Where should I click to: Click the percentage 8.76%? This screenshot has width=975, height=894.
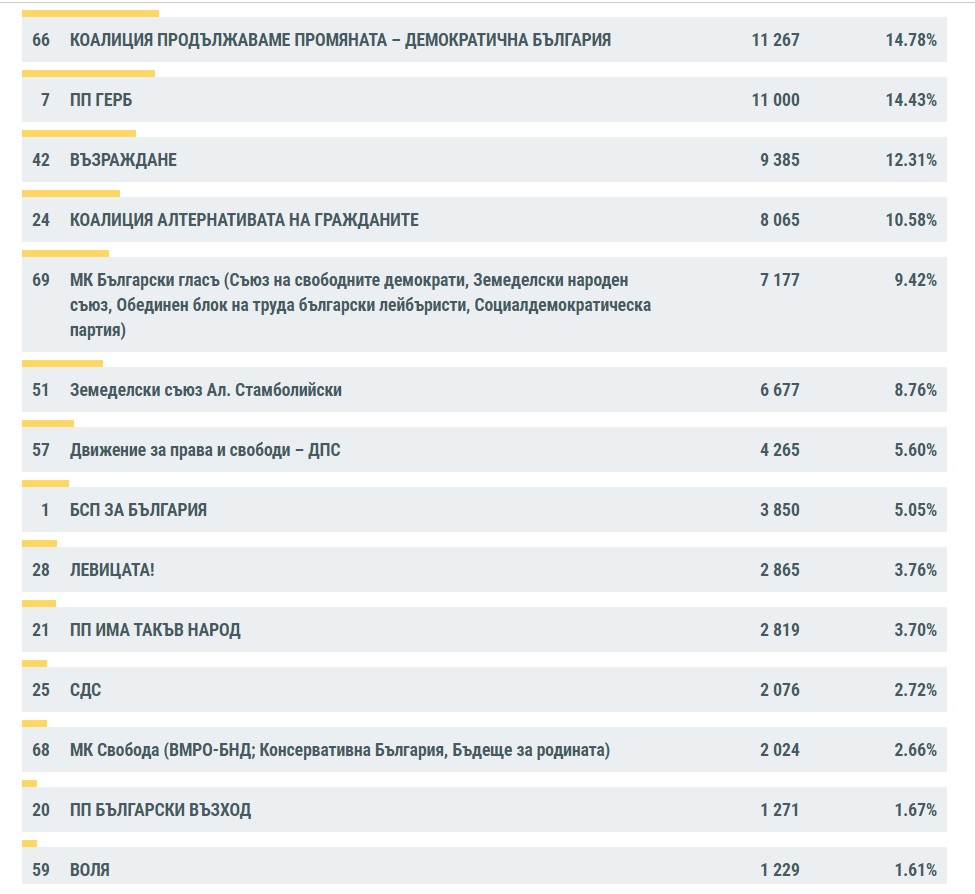(x=915, y=390)
